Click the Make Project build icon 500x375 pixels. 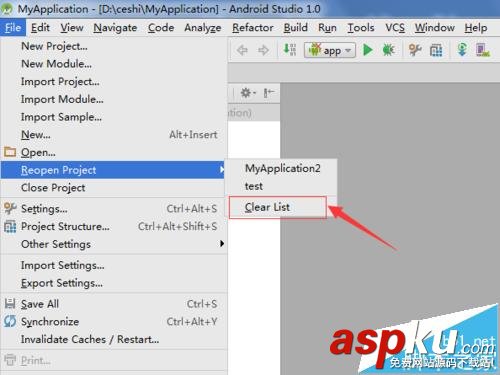290,50
